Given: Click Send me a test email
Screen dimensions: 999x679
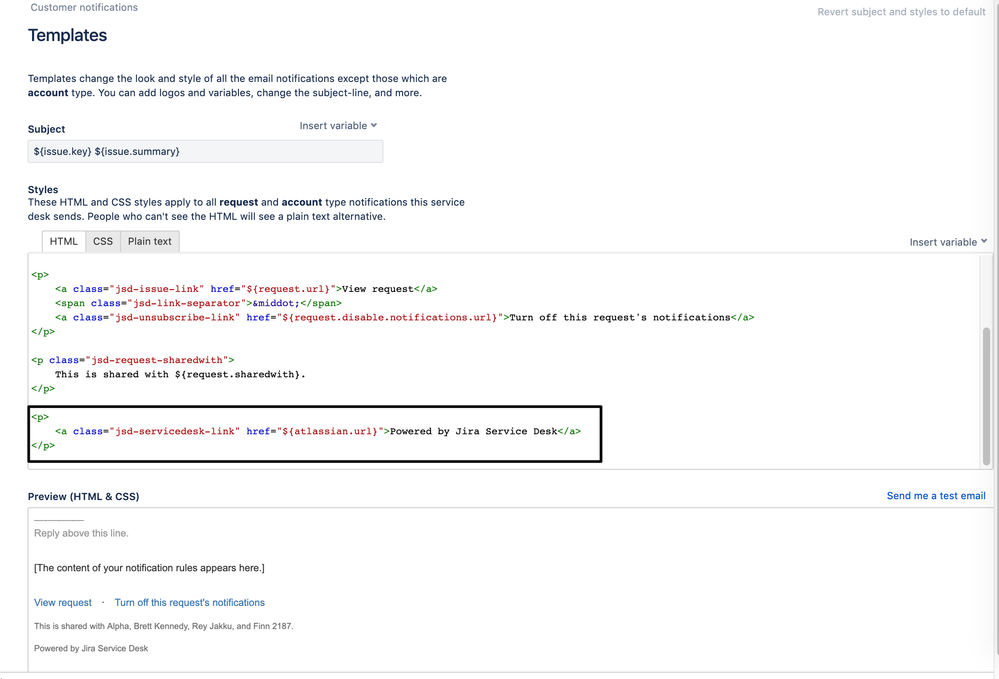Looking at the screenshot, I should point(935,495).
